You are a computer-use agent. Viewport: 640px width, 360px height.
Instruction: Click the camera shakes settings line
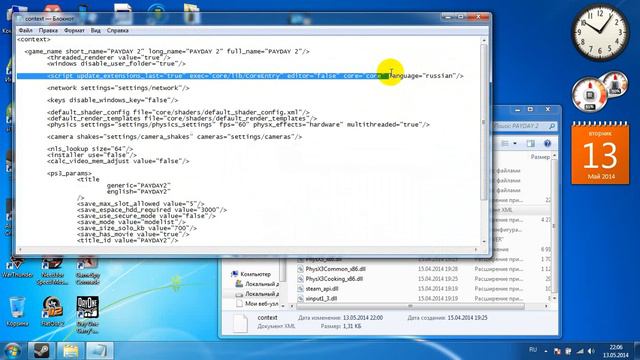pyautogui.click(x=174, y=137)
